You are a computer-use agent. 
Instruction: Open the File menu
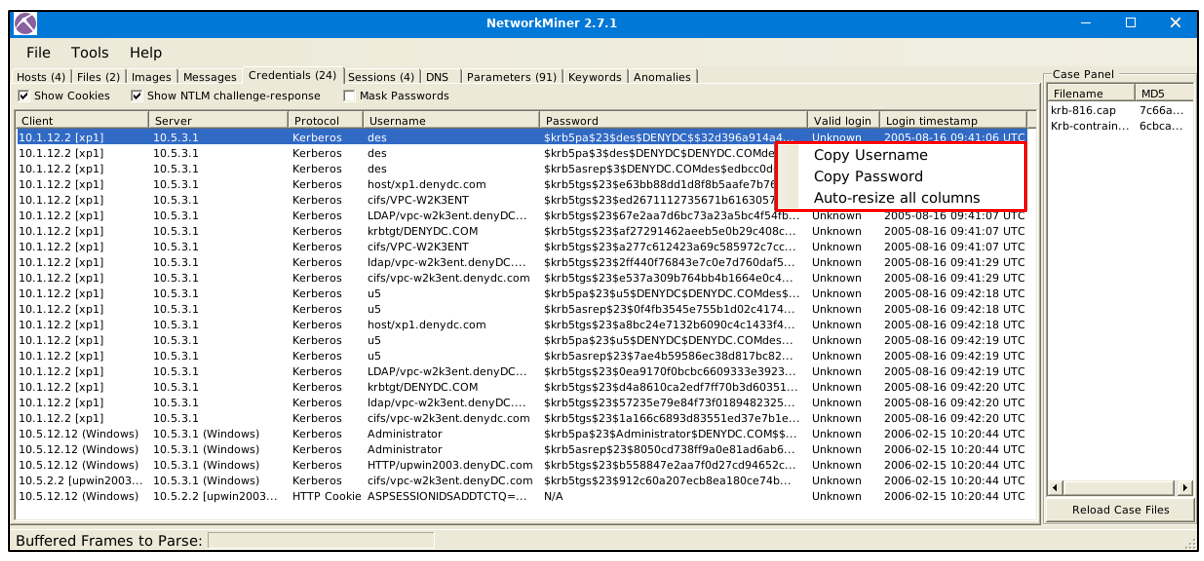(38, 52)
